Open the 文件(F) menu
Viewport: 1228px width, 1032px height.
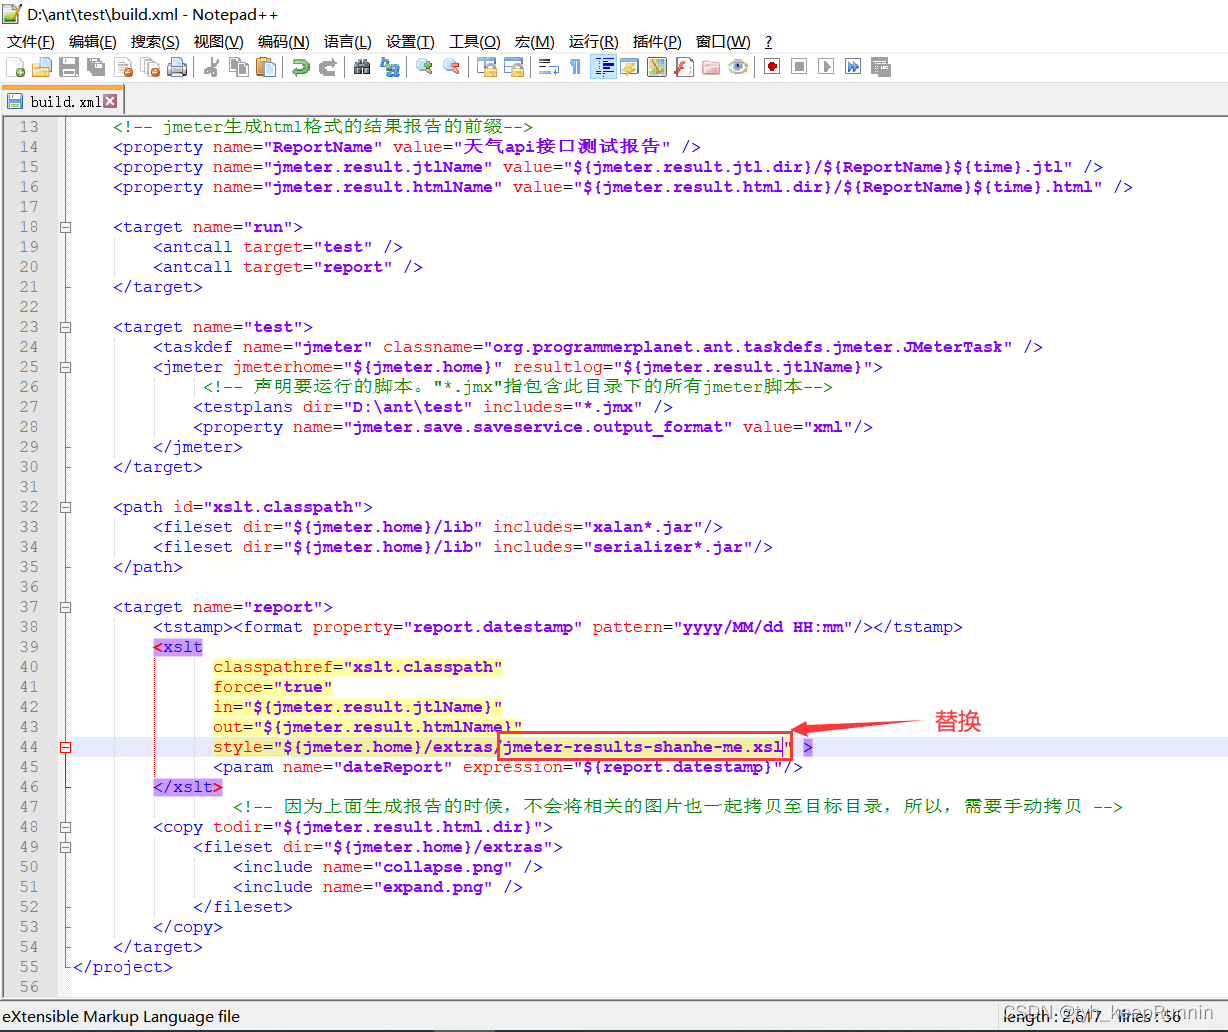(31, 41)
